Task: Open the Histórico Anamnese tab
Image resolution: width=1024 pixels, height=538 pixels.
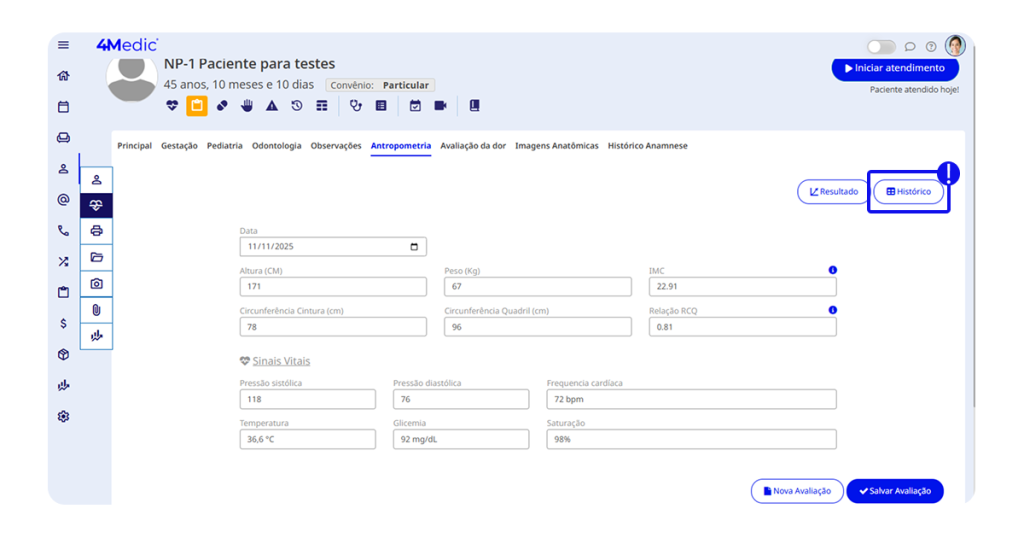Action: click(x=647, y=146)
